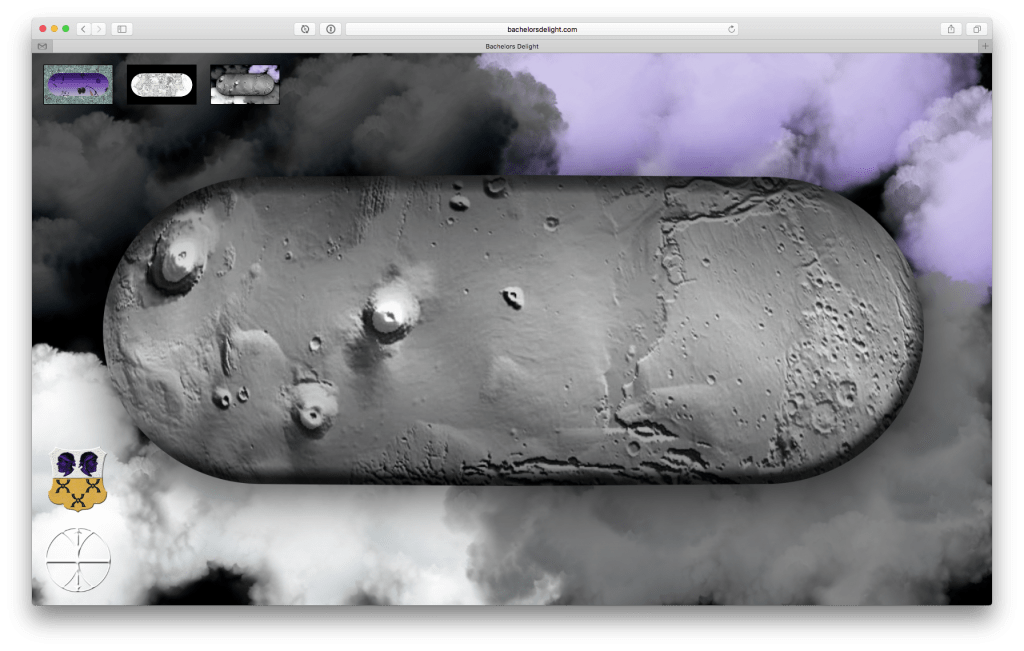Select the Bachelors Delight tab

point(512,46)
